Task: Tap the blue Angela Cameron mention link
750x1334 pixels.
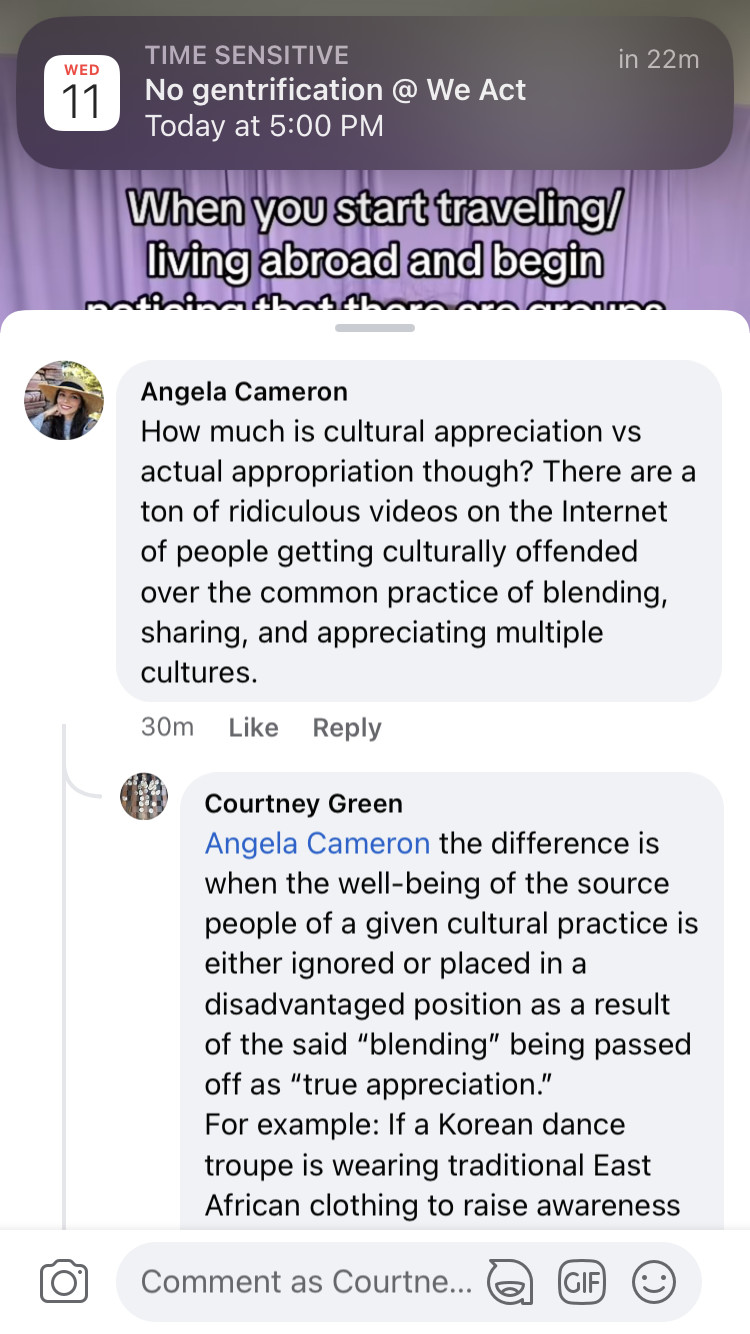Action: (x=317, y=843)
